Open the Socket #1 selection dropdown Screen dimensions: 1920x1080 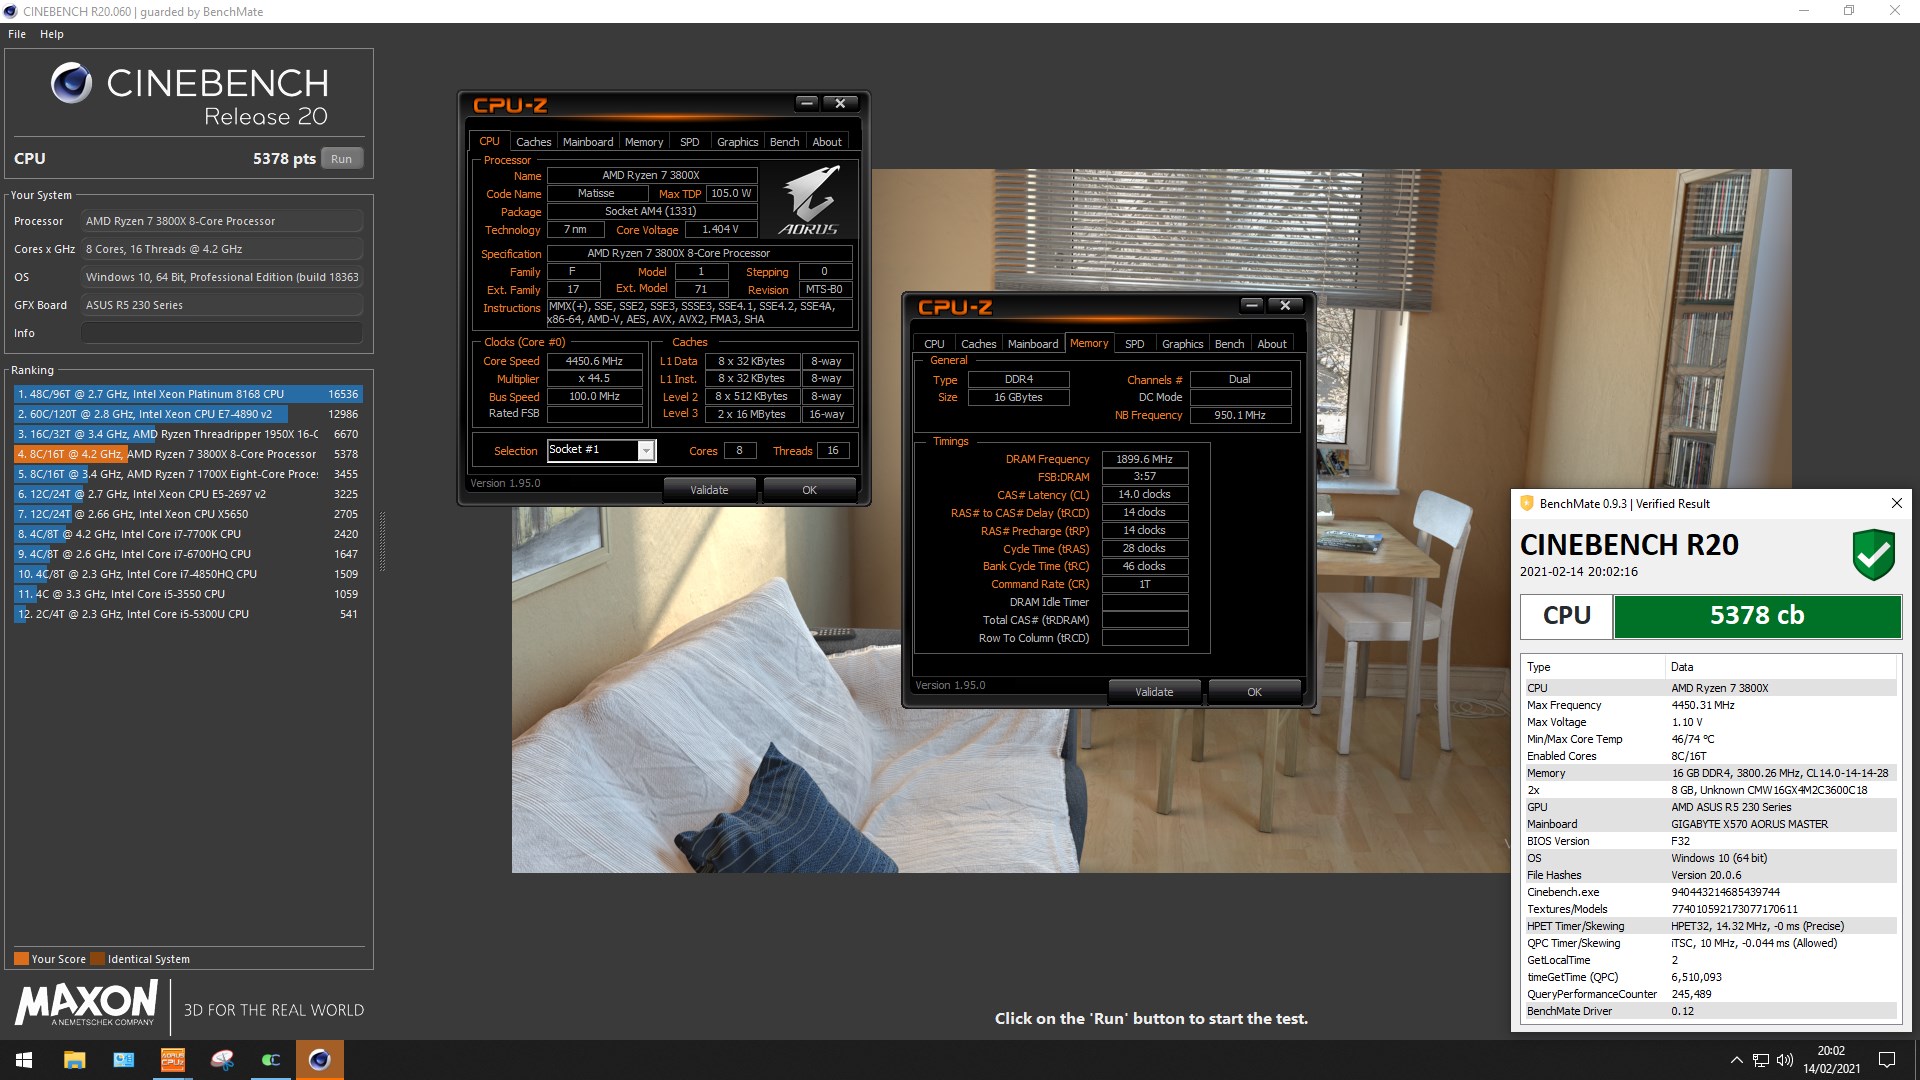tap(646, 451)
